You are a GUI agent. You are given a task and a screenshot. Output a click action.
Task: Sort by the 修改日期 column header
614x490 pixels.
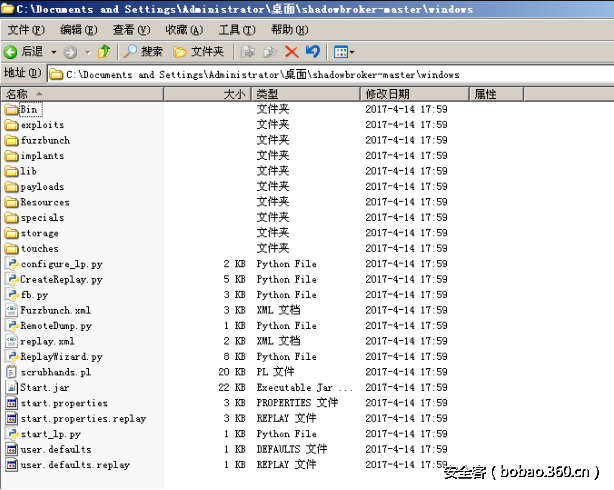tap(414, 94)
